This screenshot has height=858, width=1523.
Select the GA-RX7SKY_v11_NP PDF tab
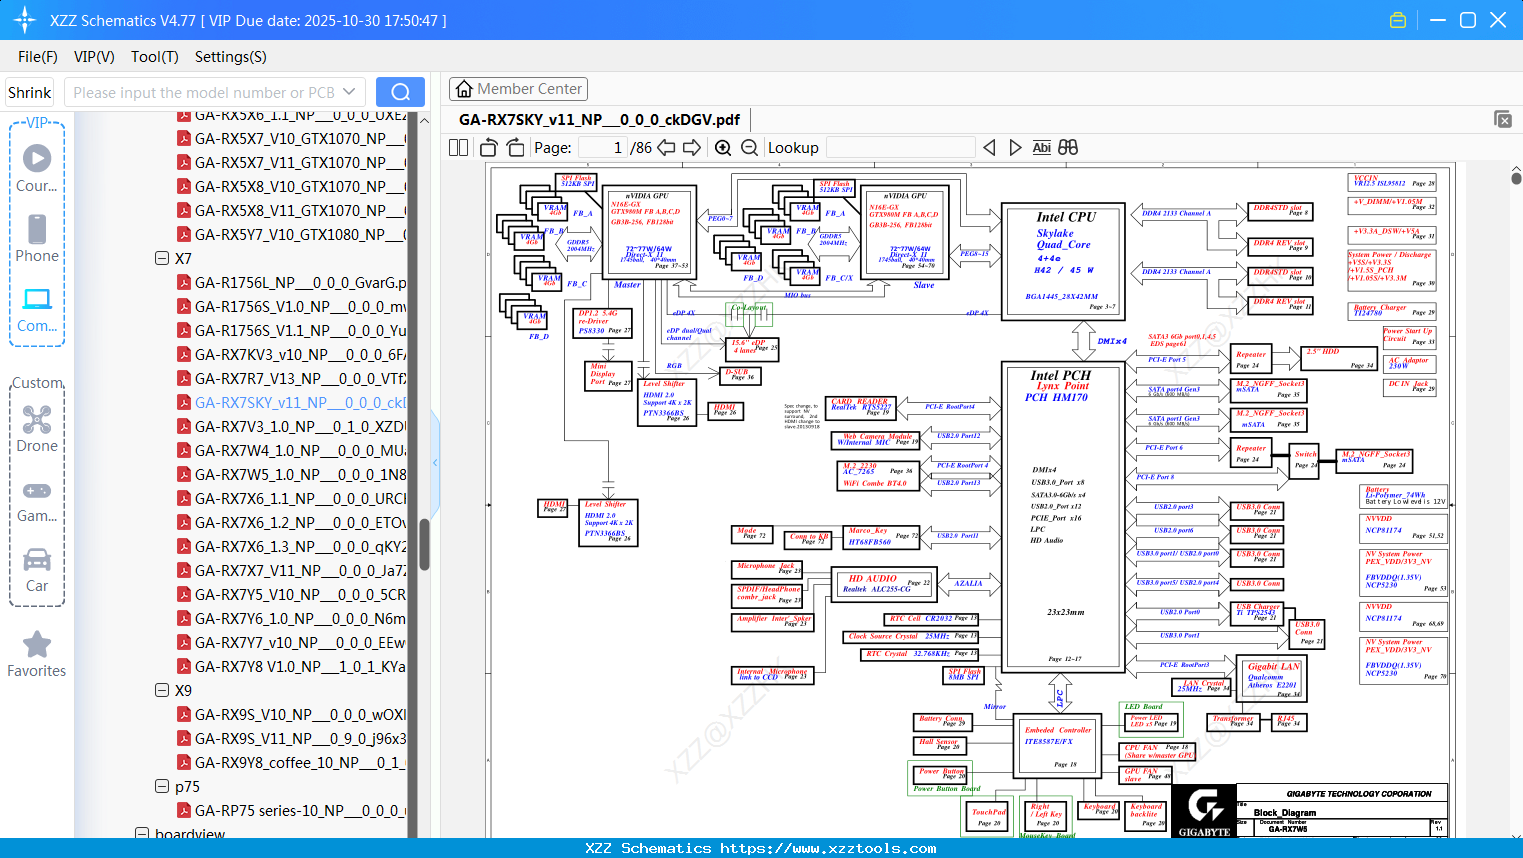pyautogui.click(x=599, y=119)
